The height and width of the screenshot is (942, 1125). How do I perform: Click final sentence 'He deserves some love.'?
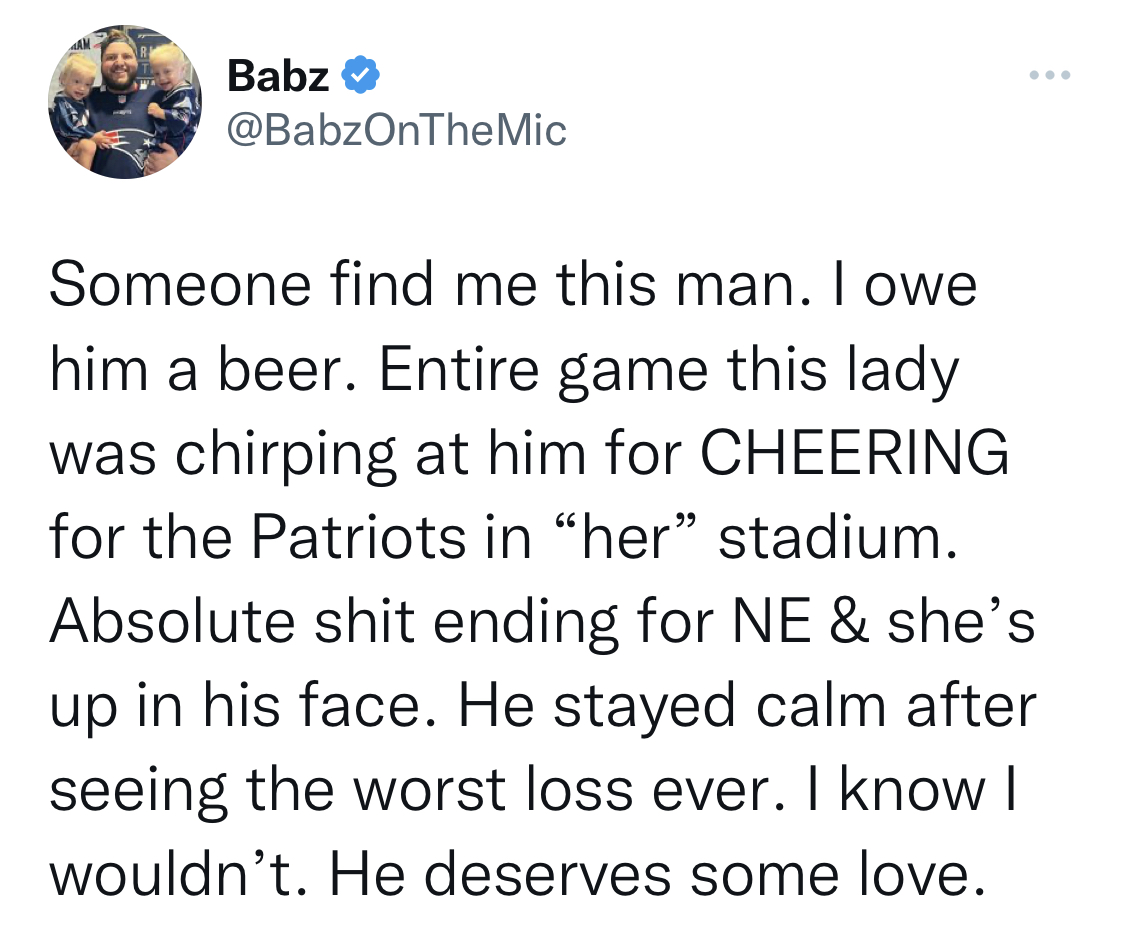coord(658,874)
